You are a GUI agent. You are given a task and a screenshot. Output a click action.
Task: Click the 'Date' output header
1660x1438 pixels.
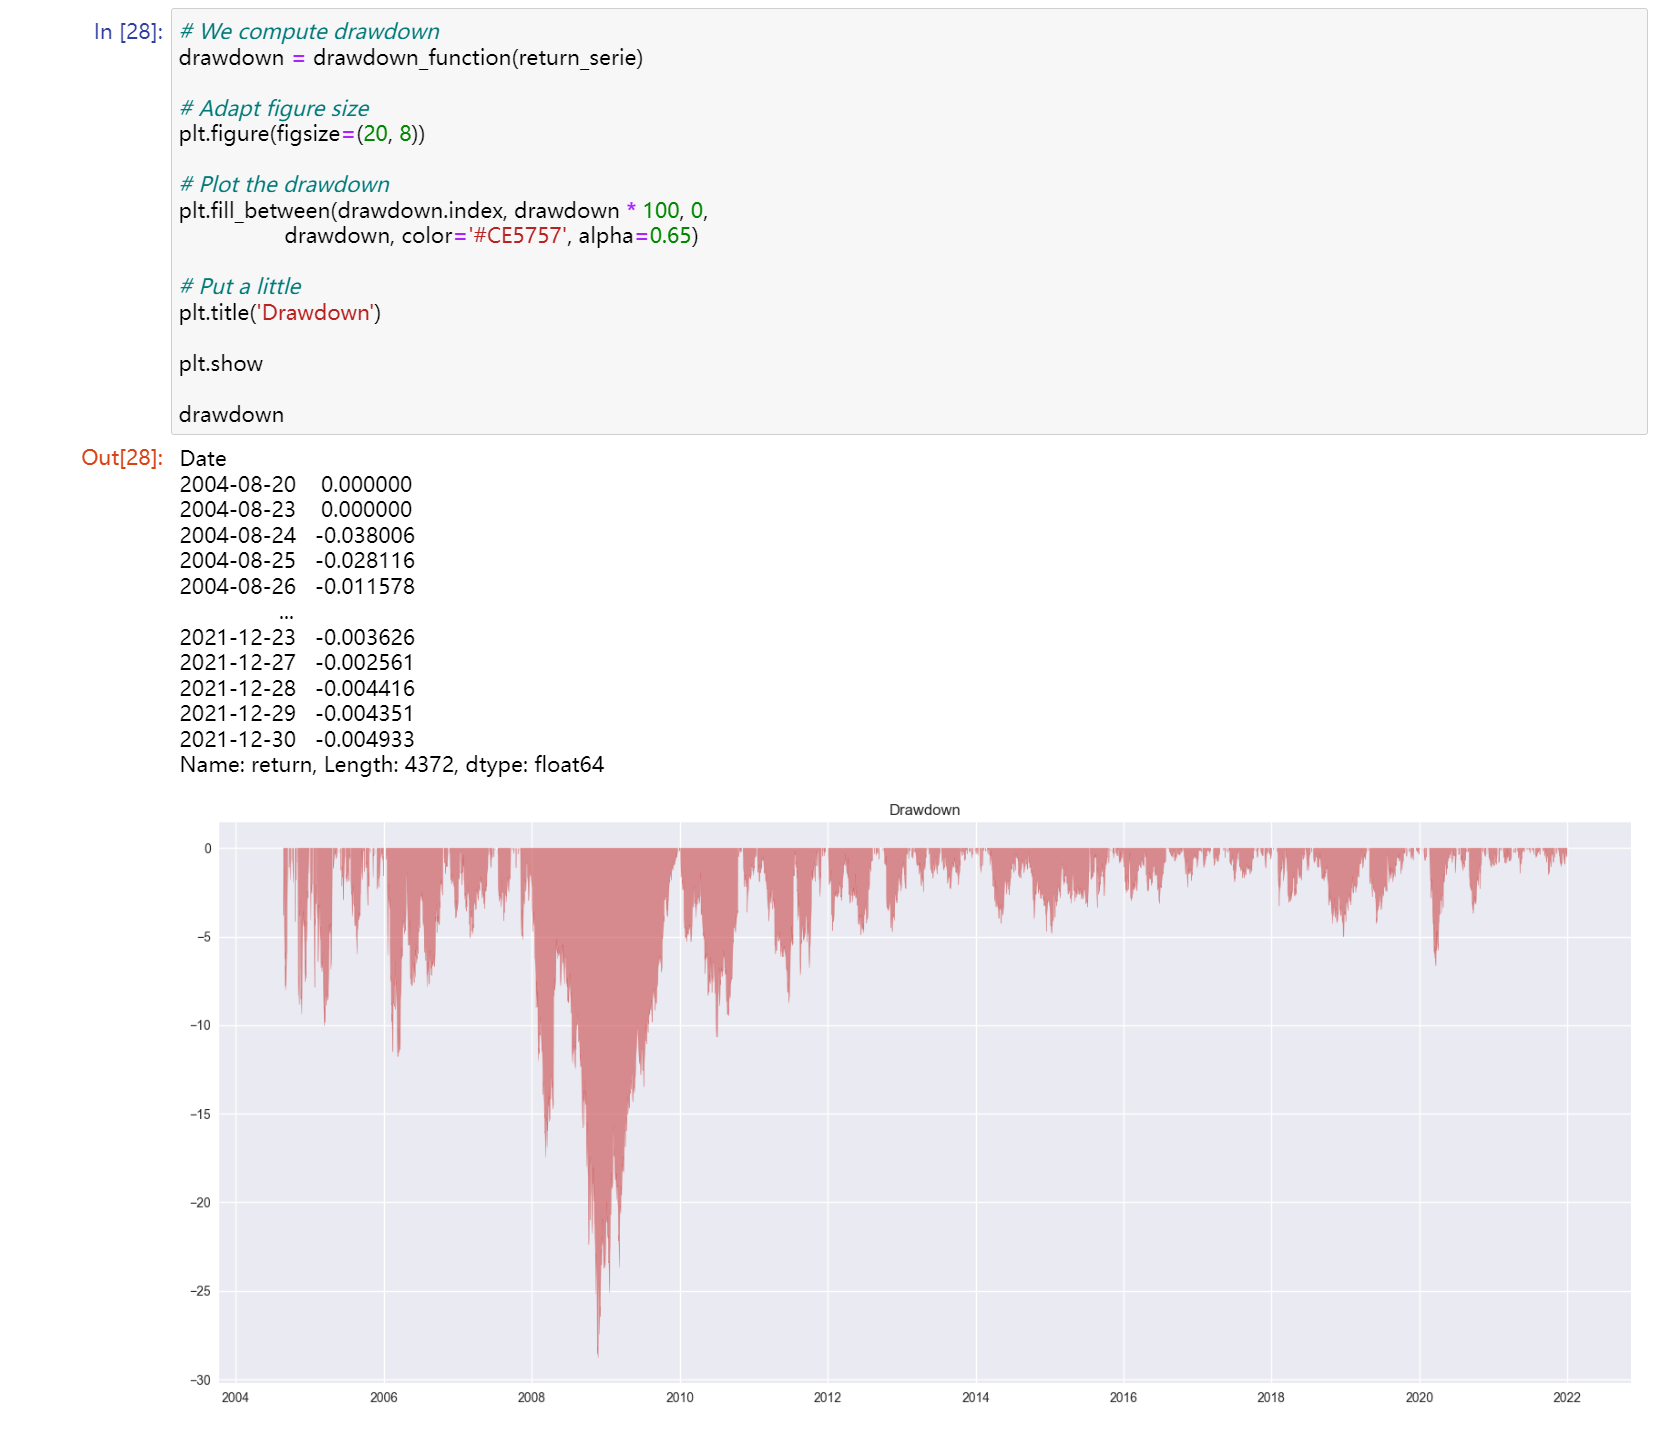tap(203, 459)
